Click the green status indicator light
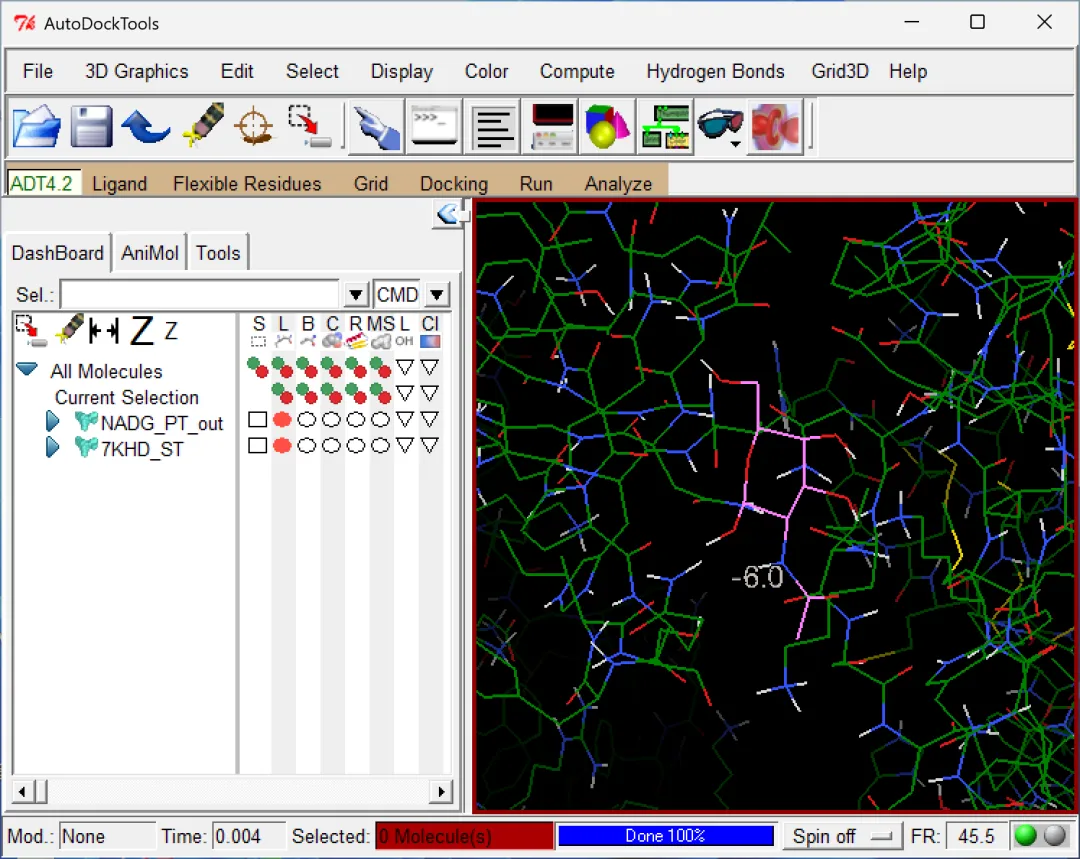 1025,836
